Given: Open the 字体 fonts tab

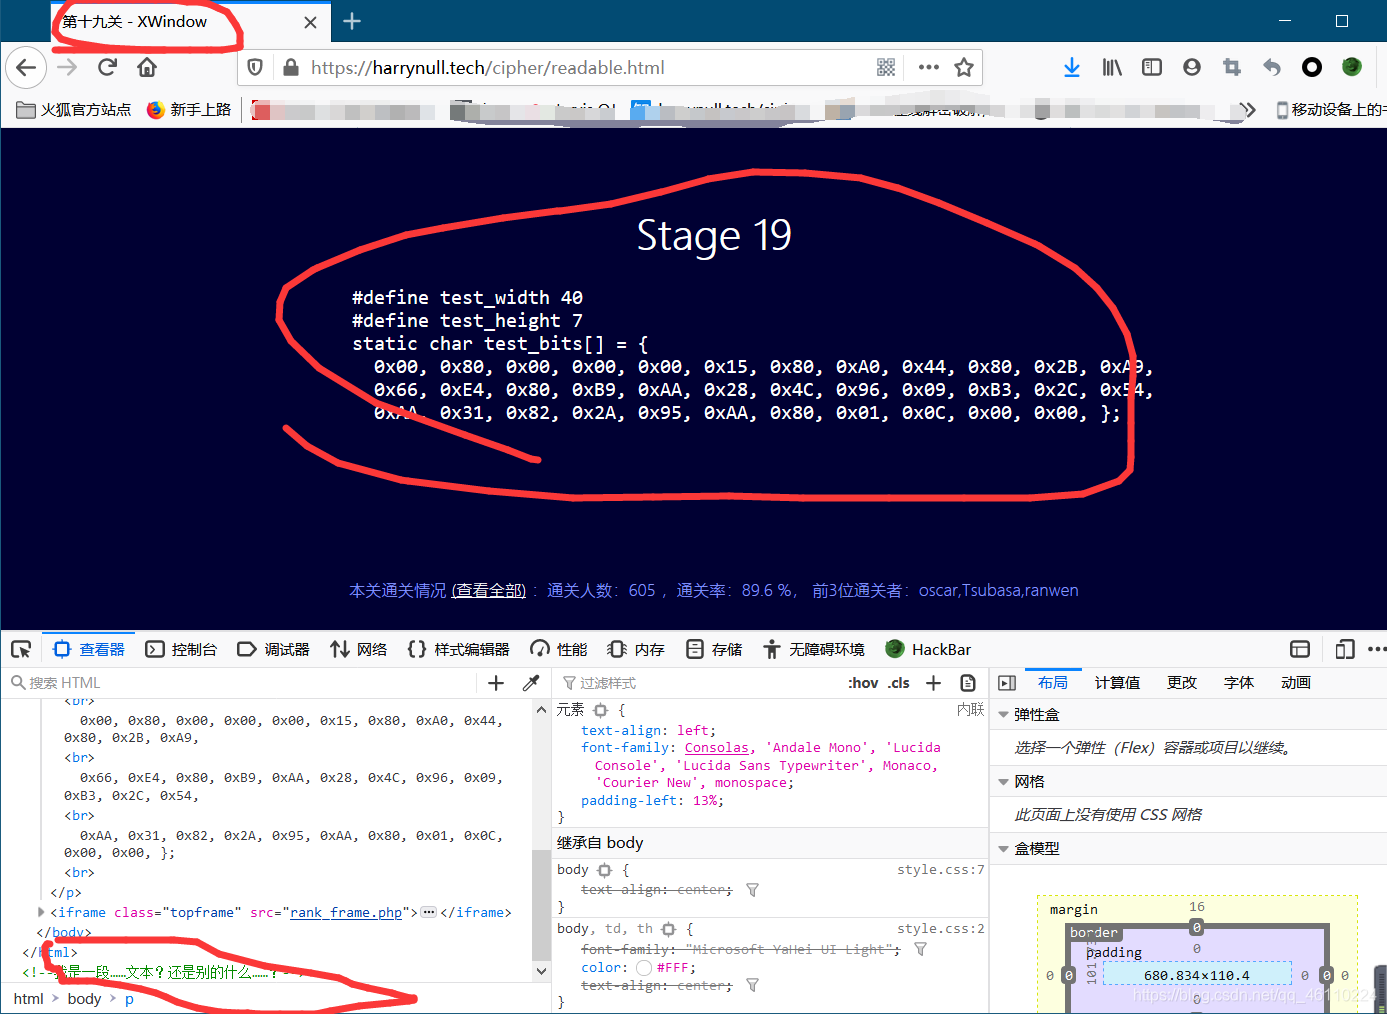Looking at the screenshot, I should [x=1239, y=683].
